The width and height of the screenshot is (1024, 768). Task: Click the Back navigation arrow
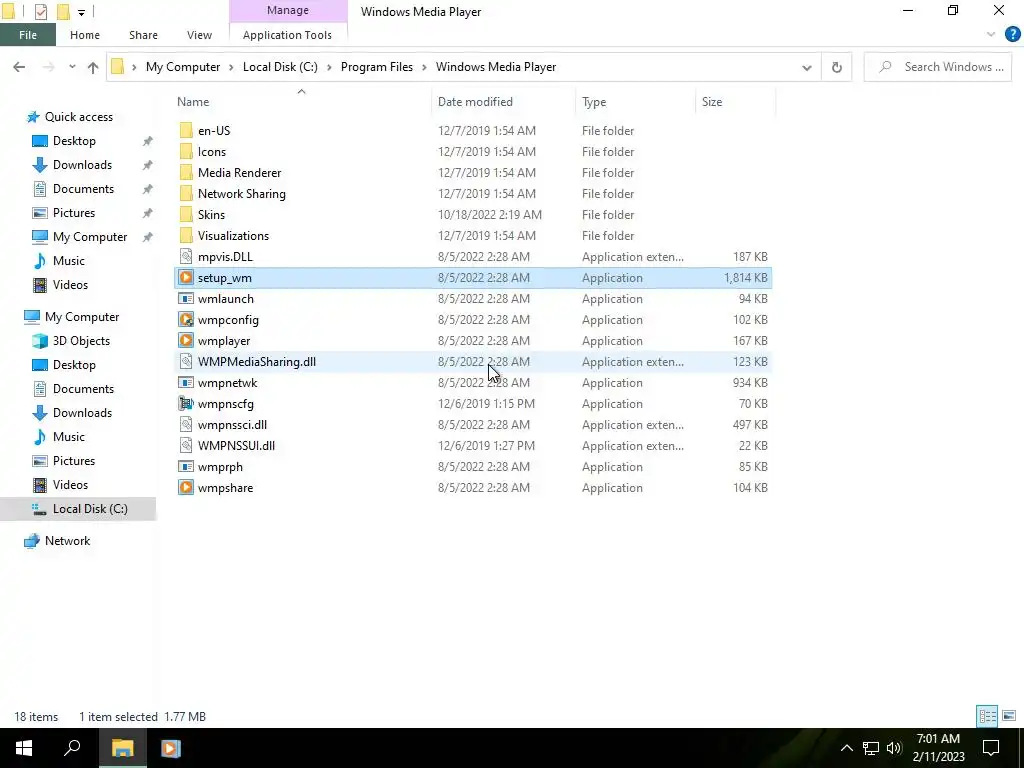(x=19, y=67)
